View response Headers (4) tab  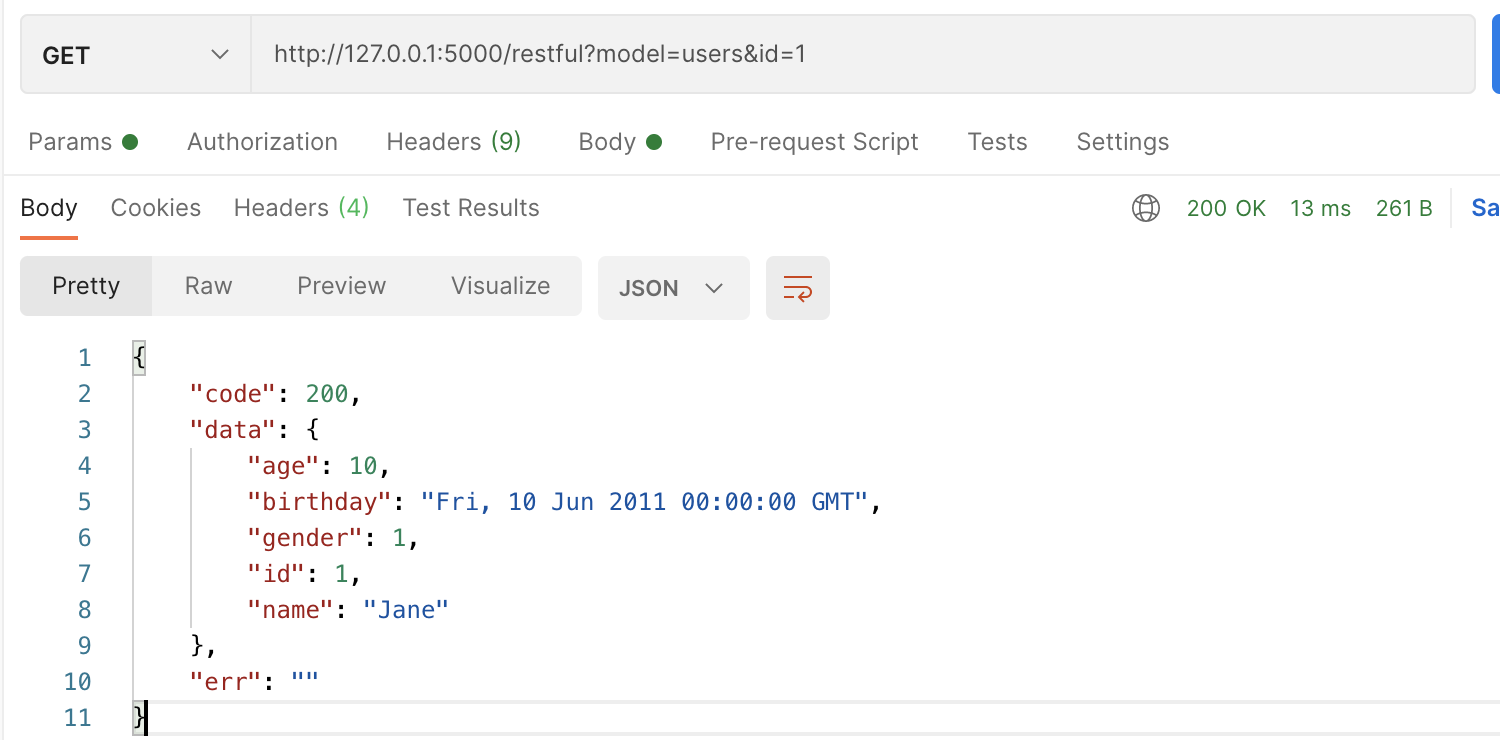click(x=301, y=208)
